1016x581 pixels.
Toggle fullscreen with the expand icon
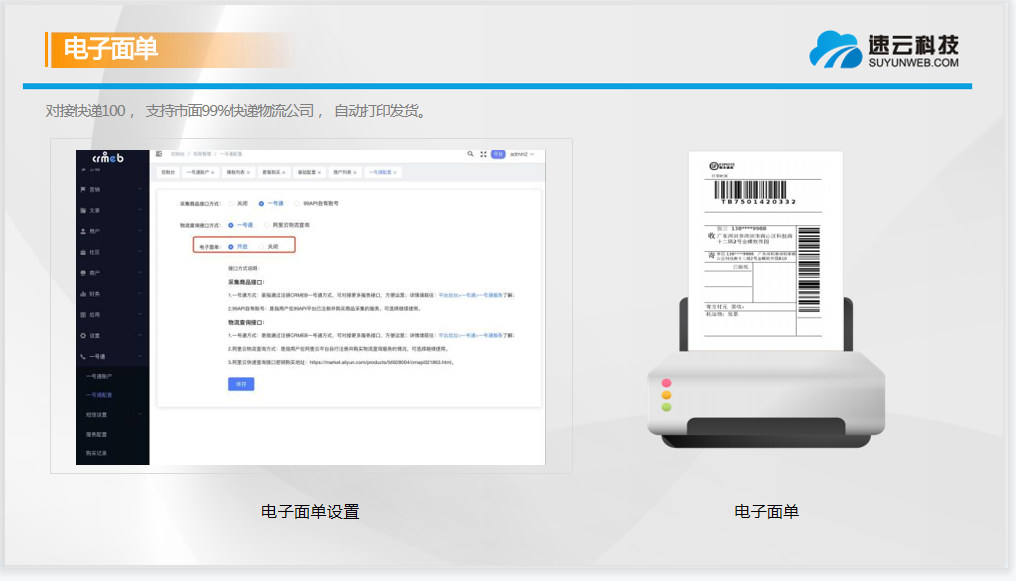click(483, 154)
